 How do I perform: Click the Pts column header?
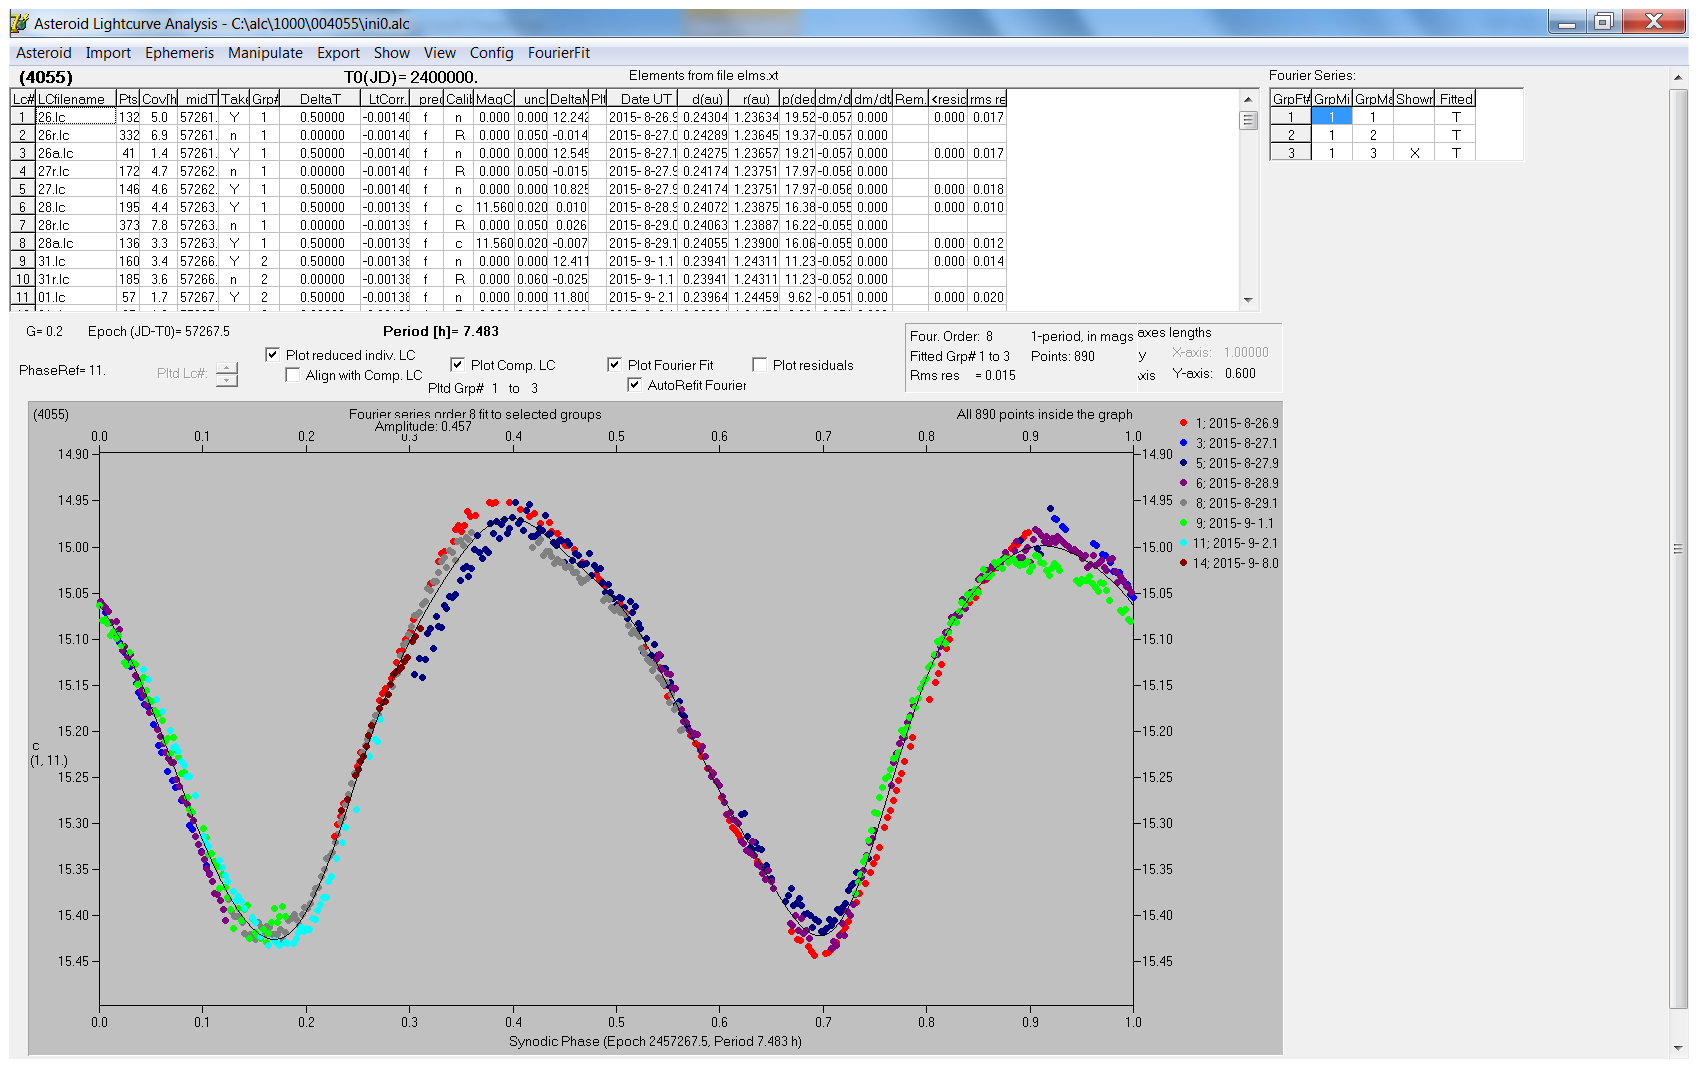point(128,99)
